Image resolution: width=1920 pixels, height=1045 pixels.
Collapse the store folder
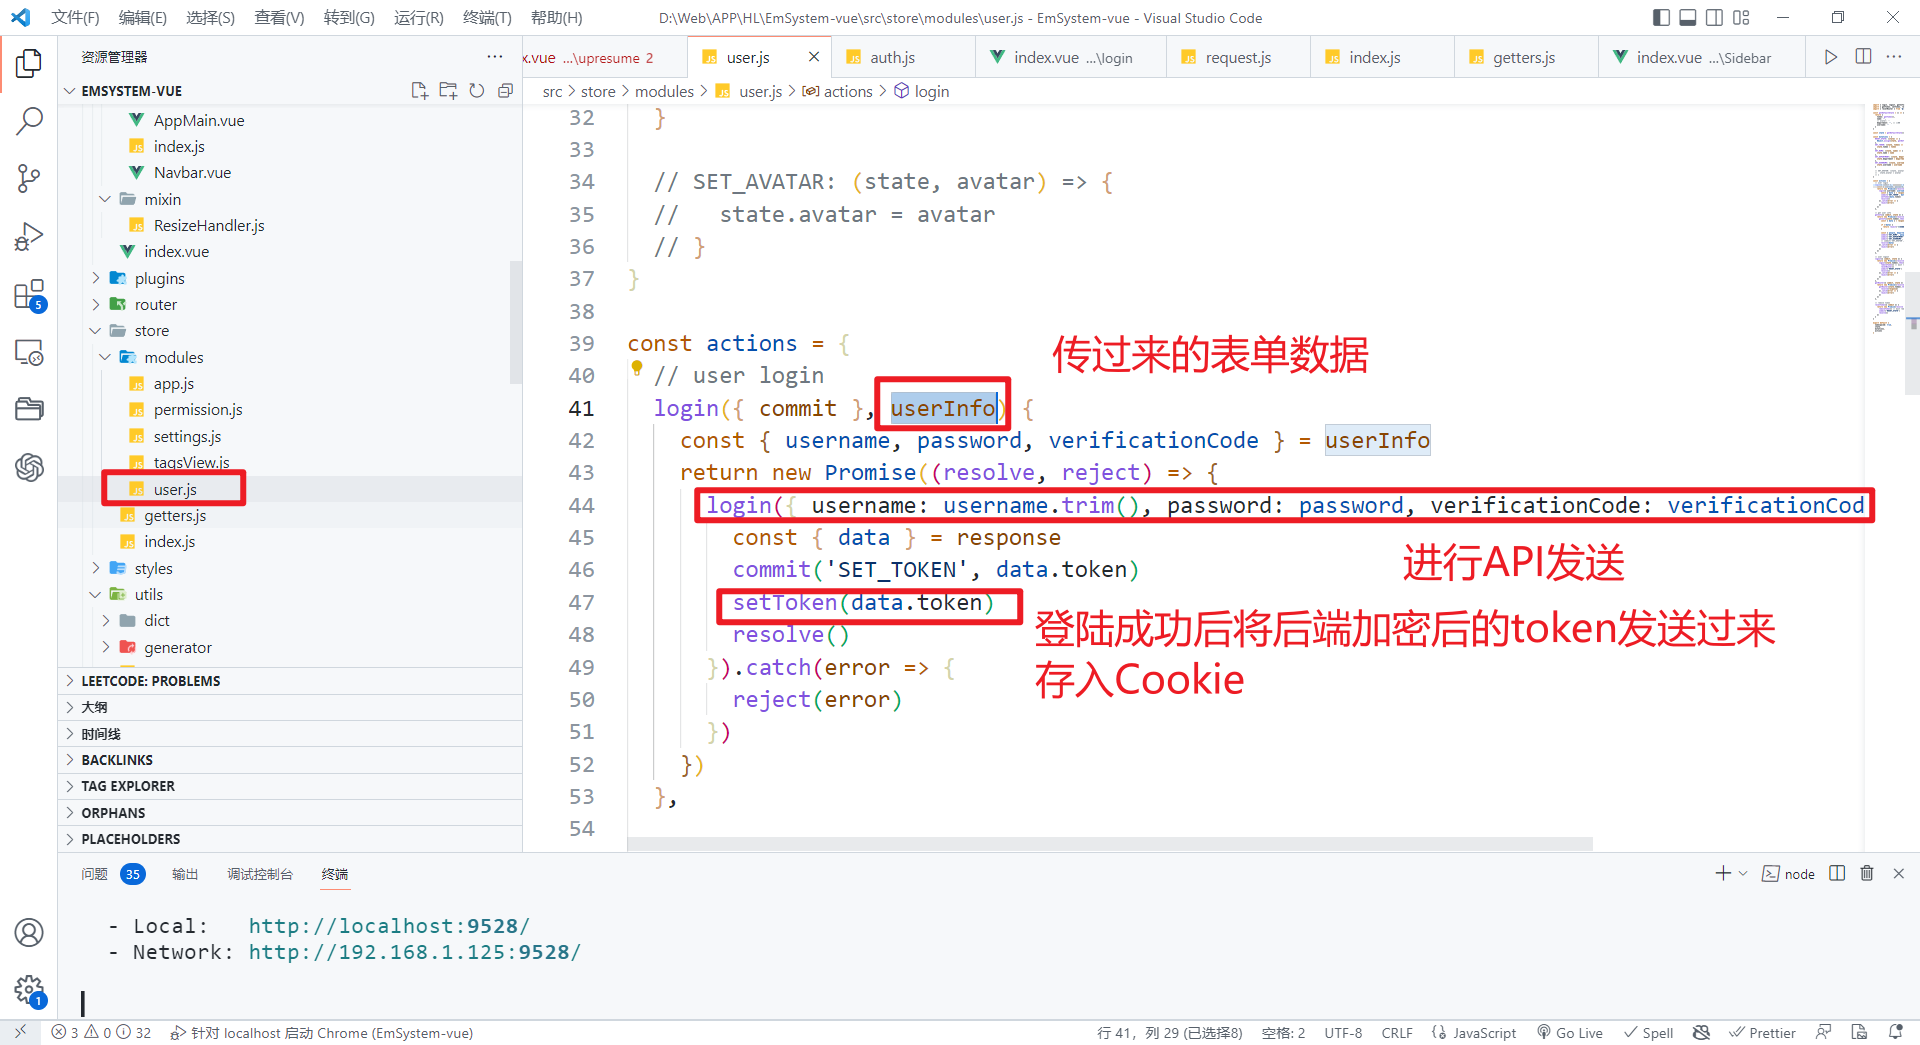point(152,331)
